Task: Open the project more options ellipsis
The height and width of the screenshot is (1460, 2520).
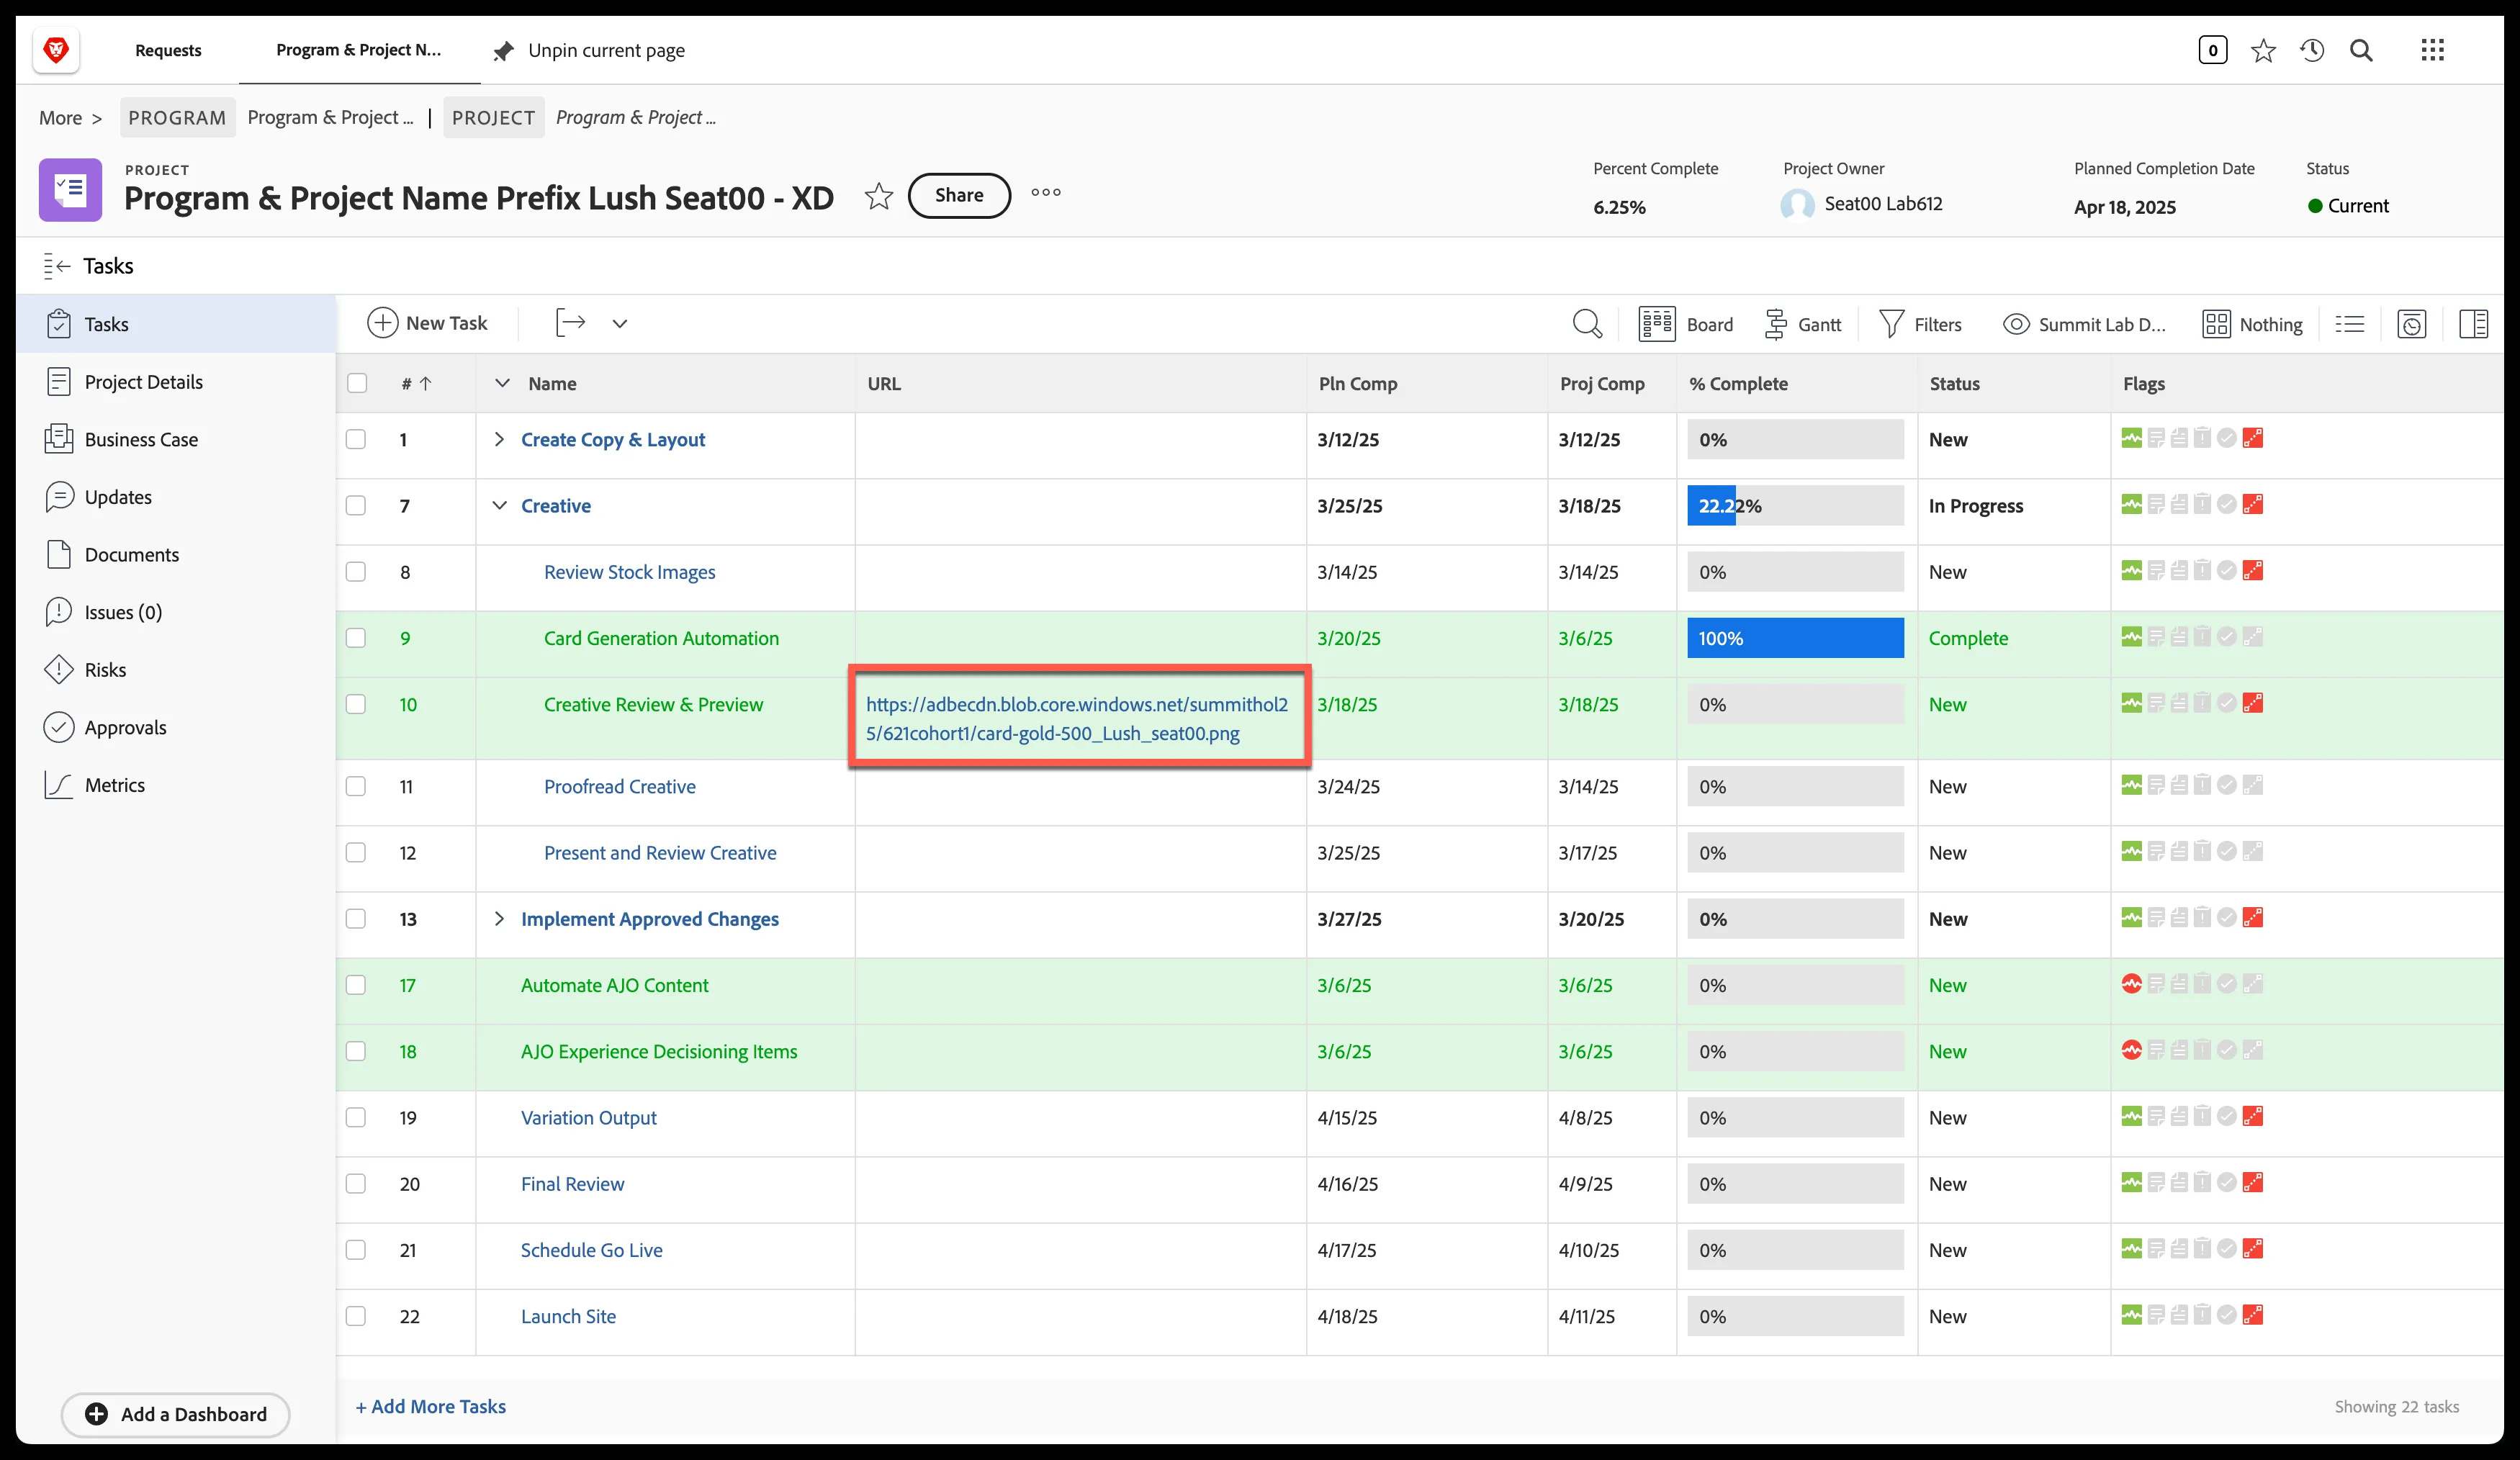Action: click(x=1046, y=193)
